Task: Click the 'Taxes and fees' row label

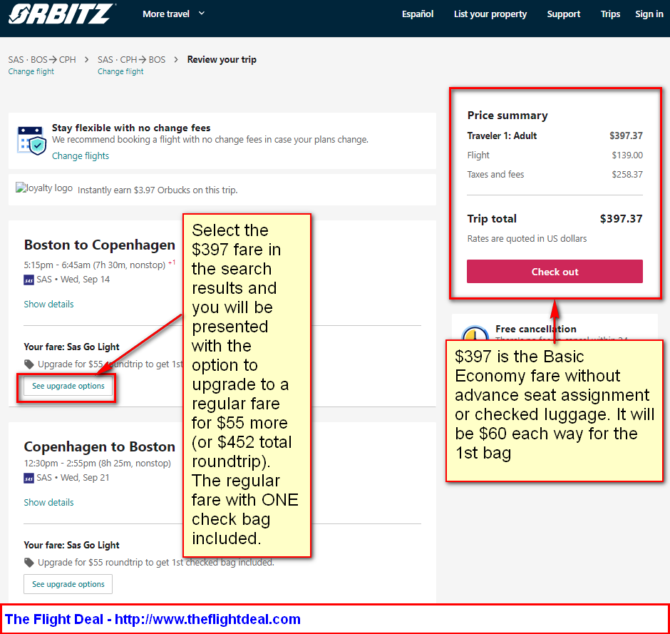Action: (x=495, y=174)
